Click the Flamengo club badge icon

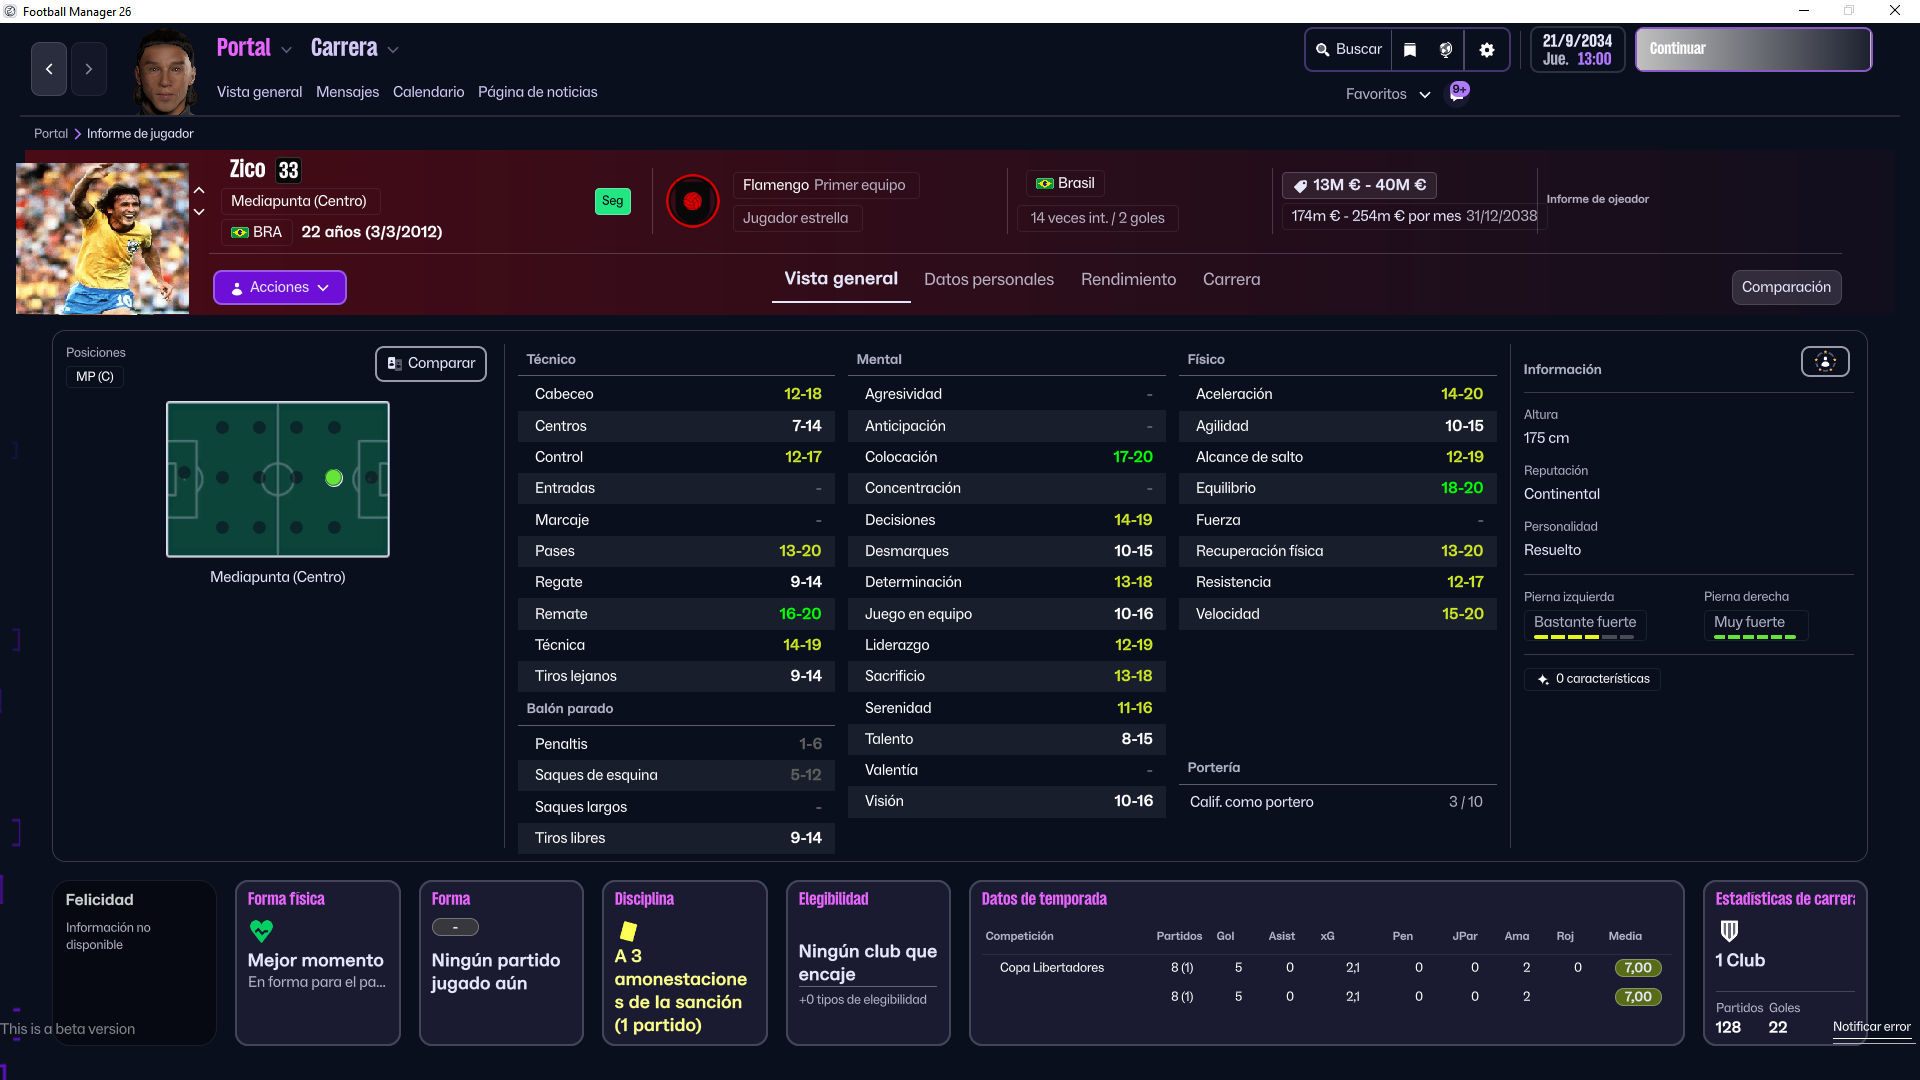(x=692, y=201)
